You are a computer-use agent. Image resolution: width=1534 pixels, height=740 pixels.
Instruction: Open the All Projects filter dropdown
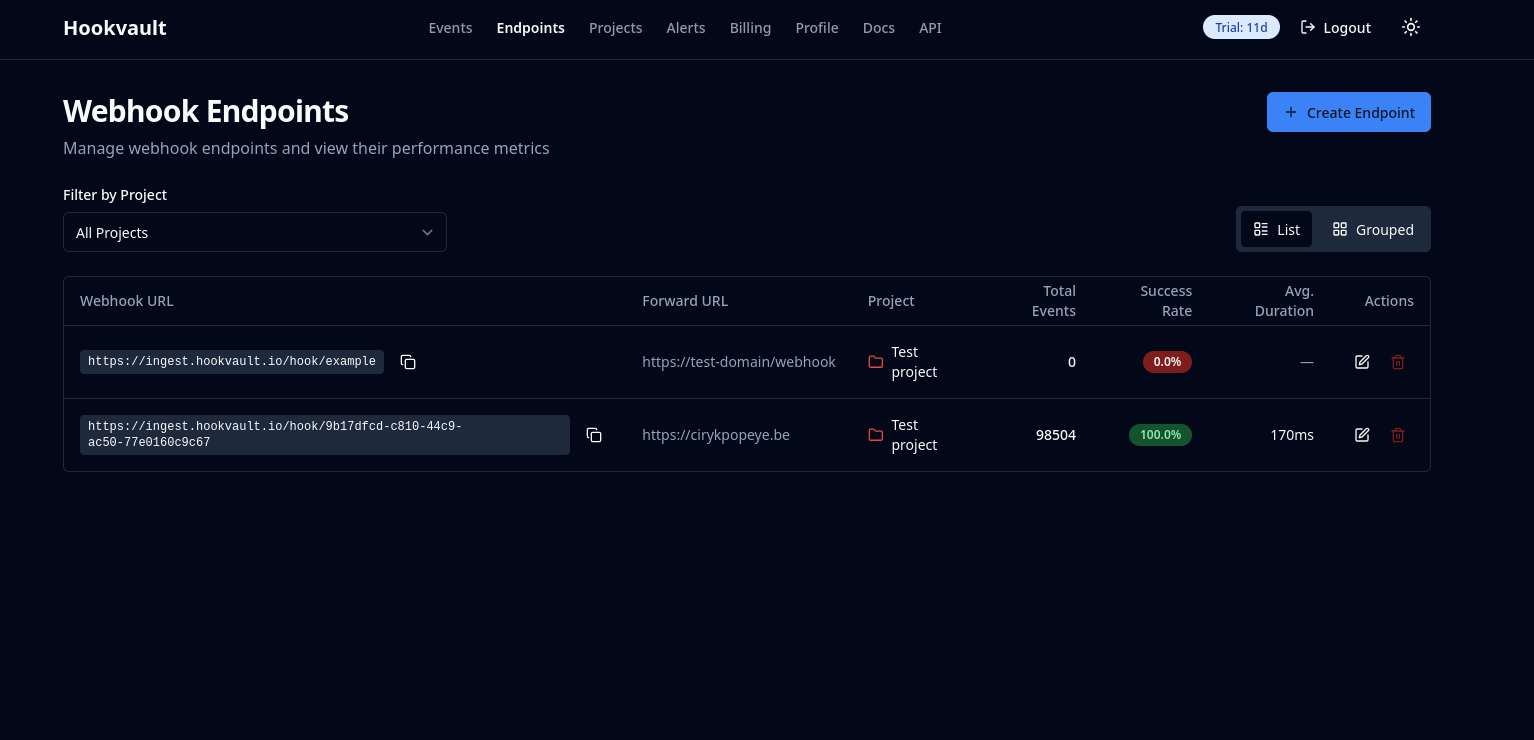[x=255, y=232]
